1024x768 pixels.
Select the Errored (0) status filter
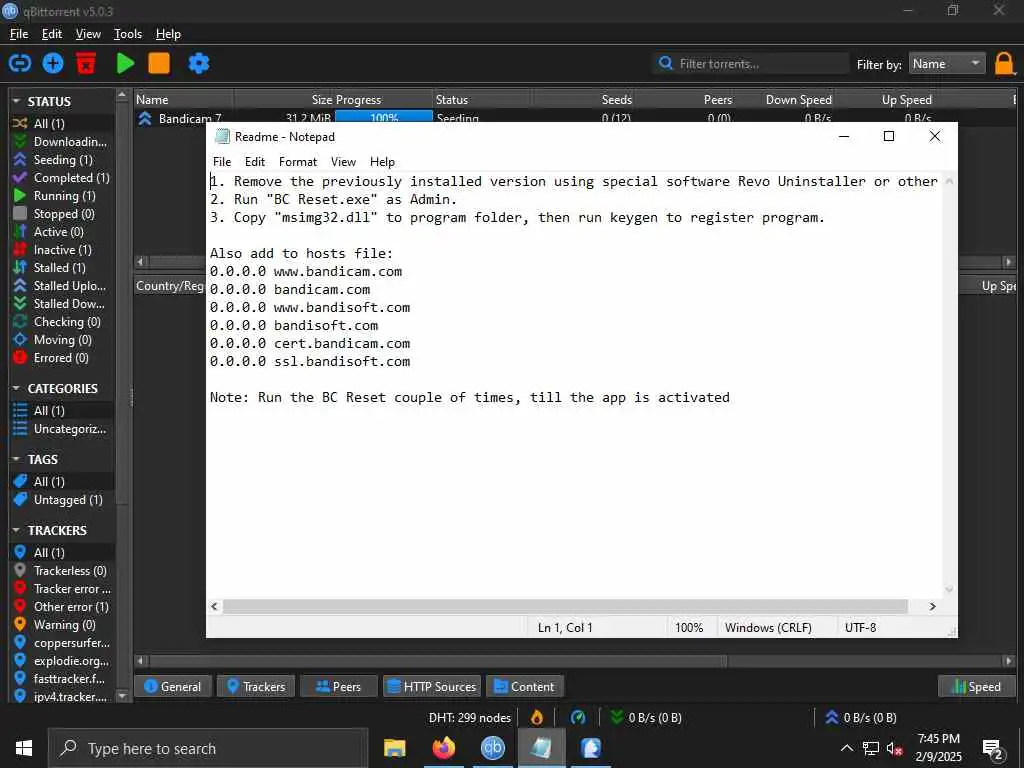coord(63,358)
